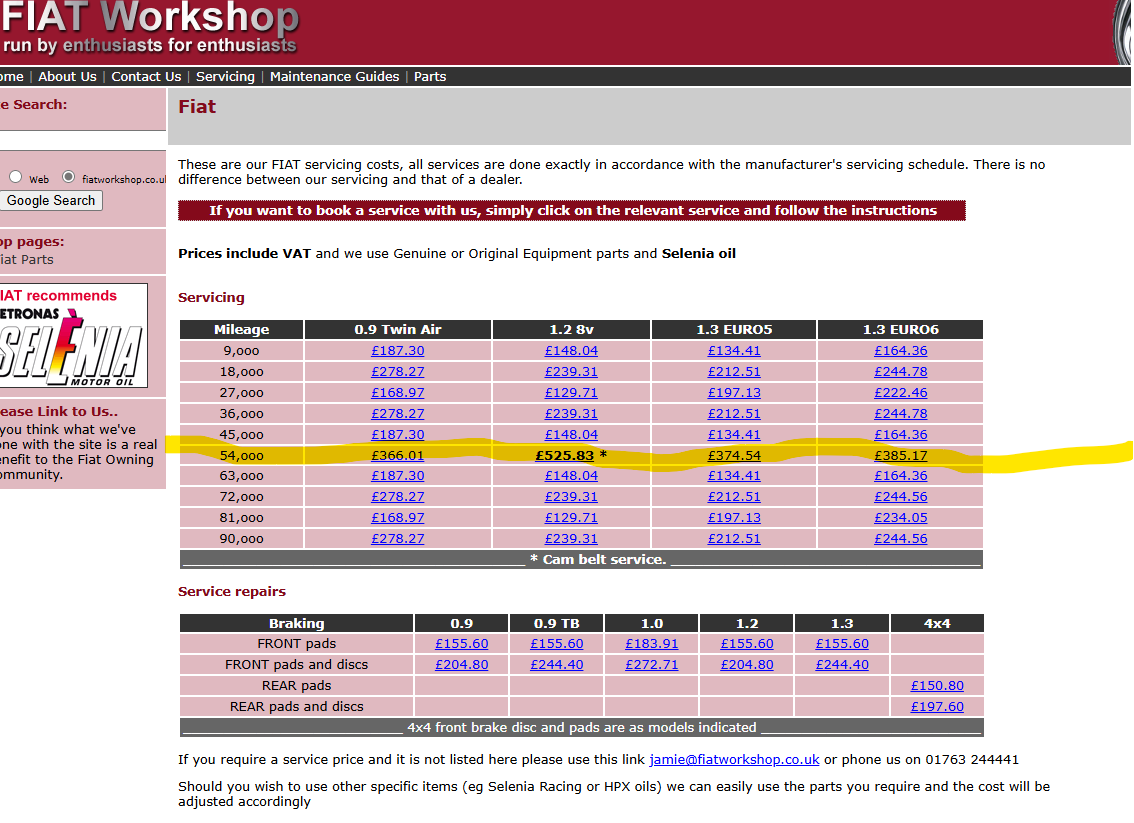Open 9,000 mile 0.9 Twin Air service price
This screenshot has width=1134, height=823.
point(398,351)
